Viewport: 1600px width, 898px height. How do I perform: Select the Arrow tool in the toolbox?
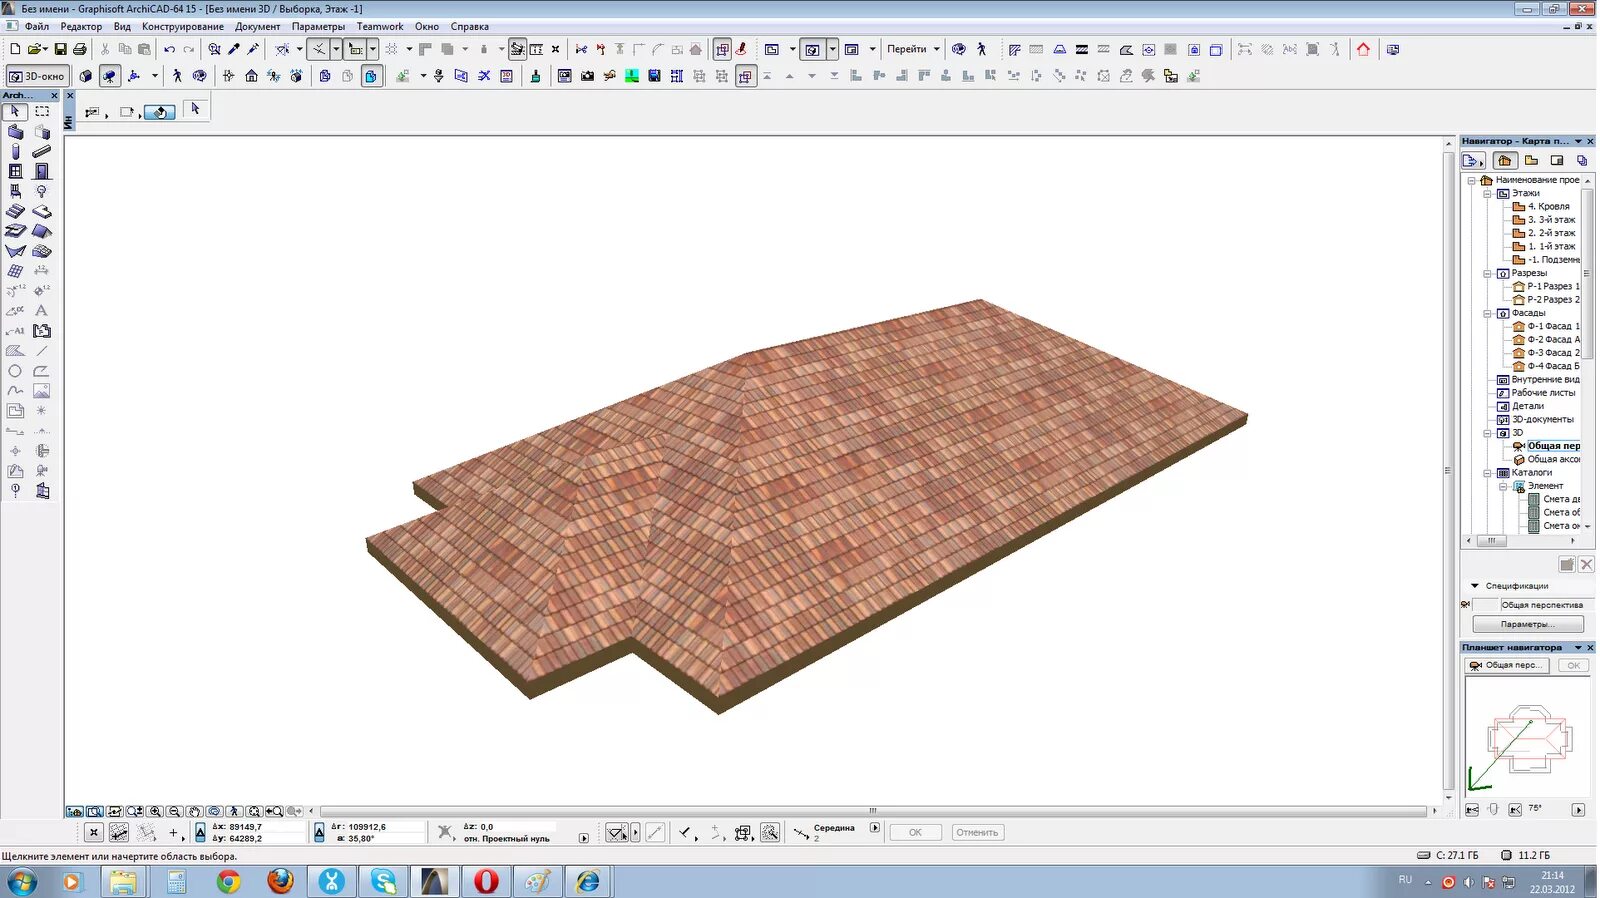15,112
